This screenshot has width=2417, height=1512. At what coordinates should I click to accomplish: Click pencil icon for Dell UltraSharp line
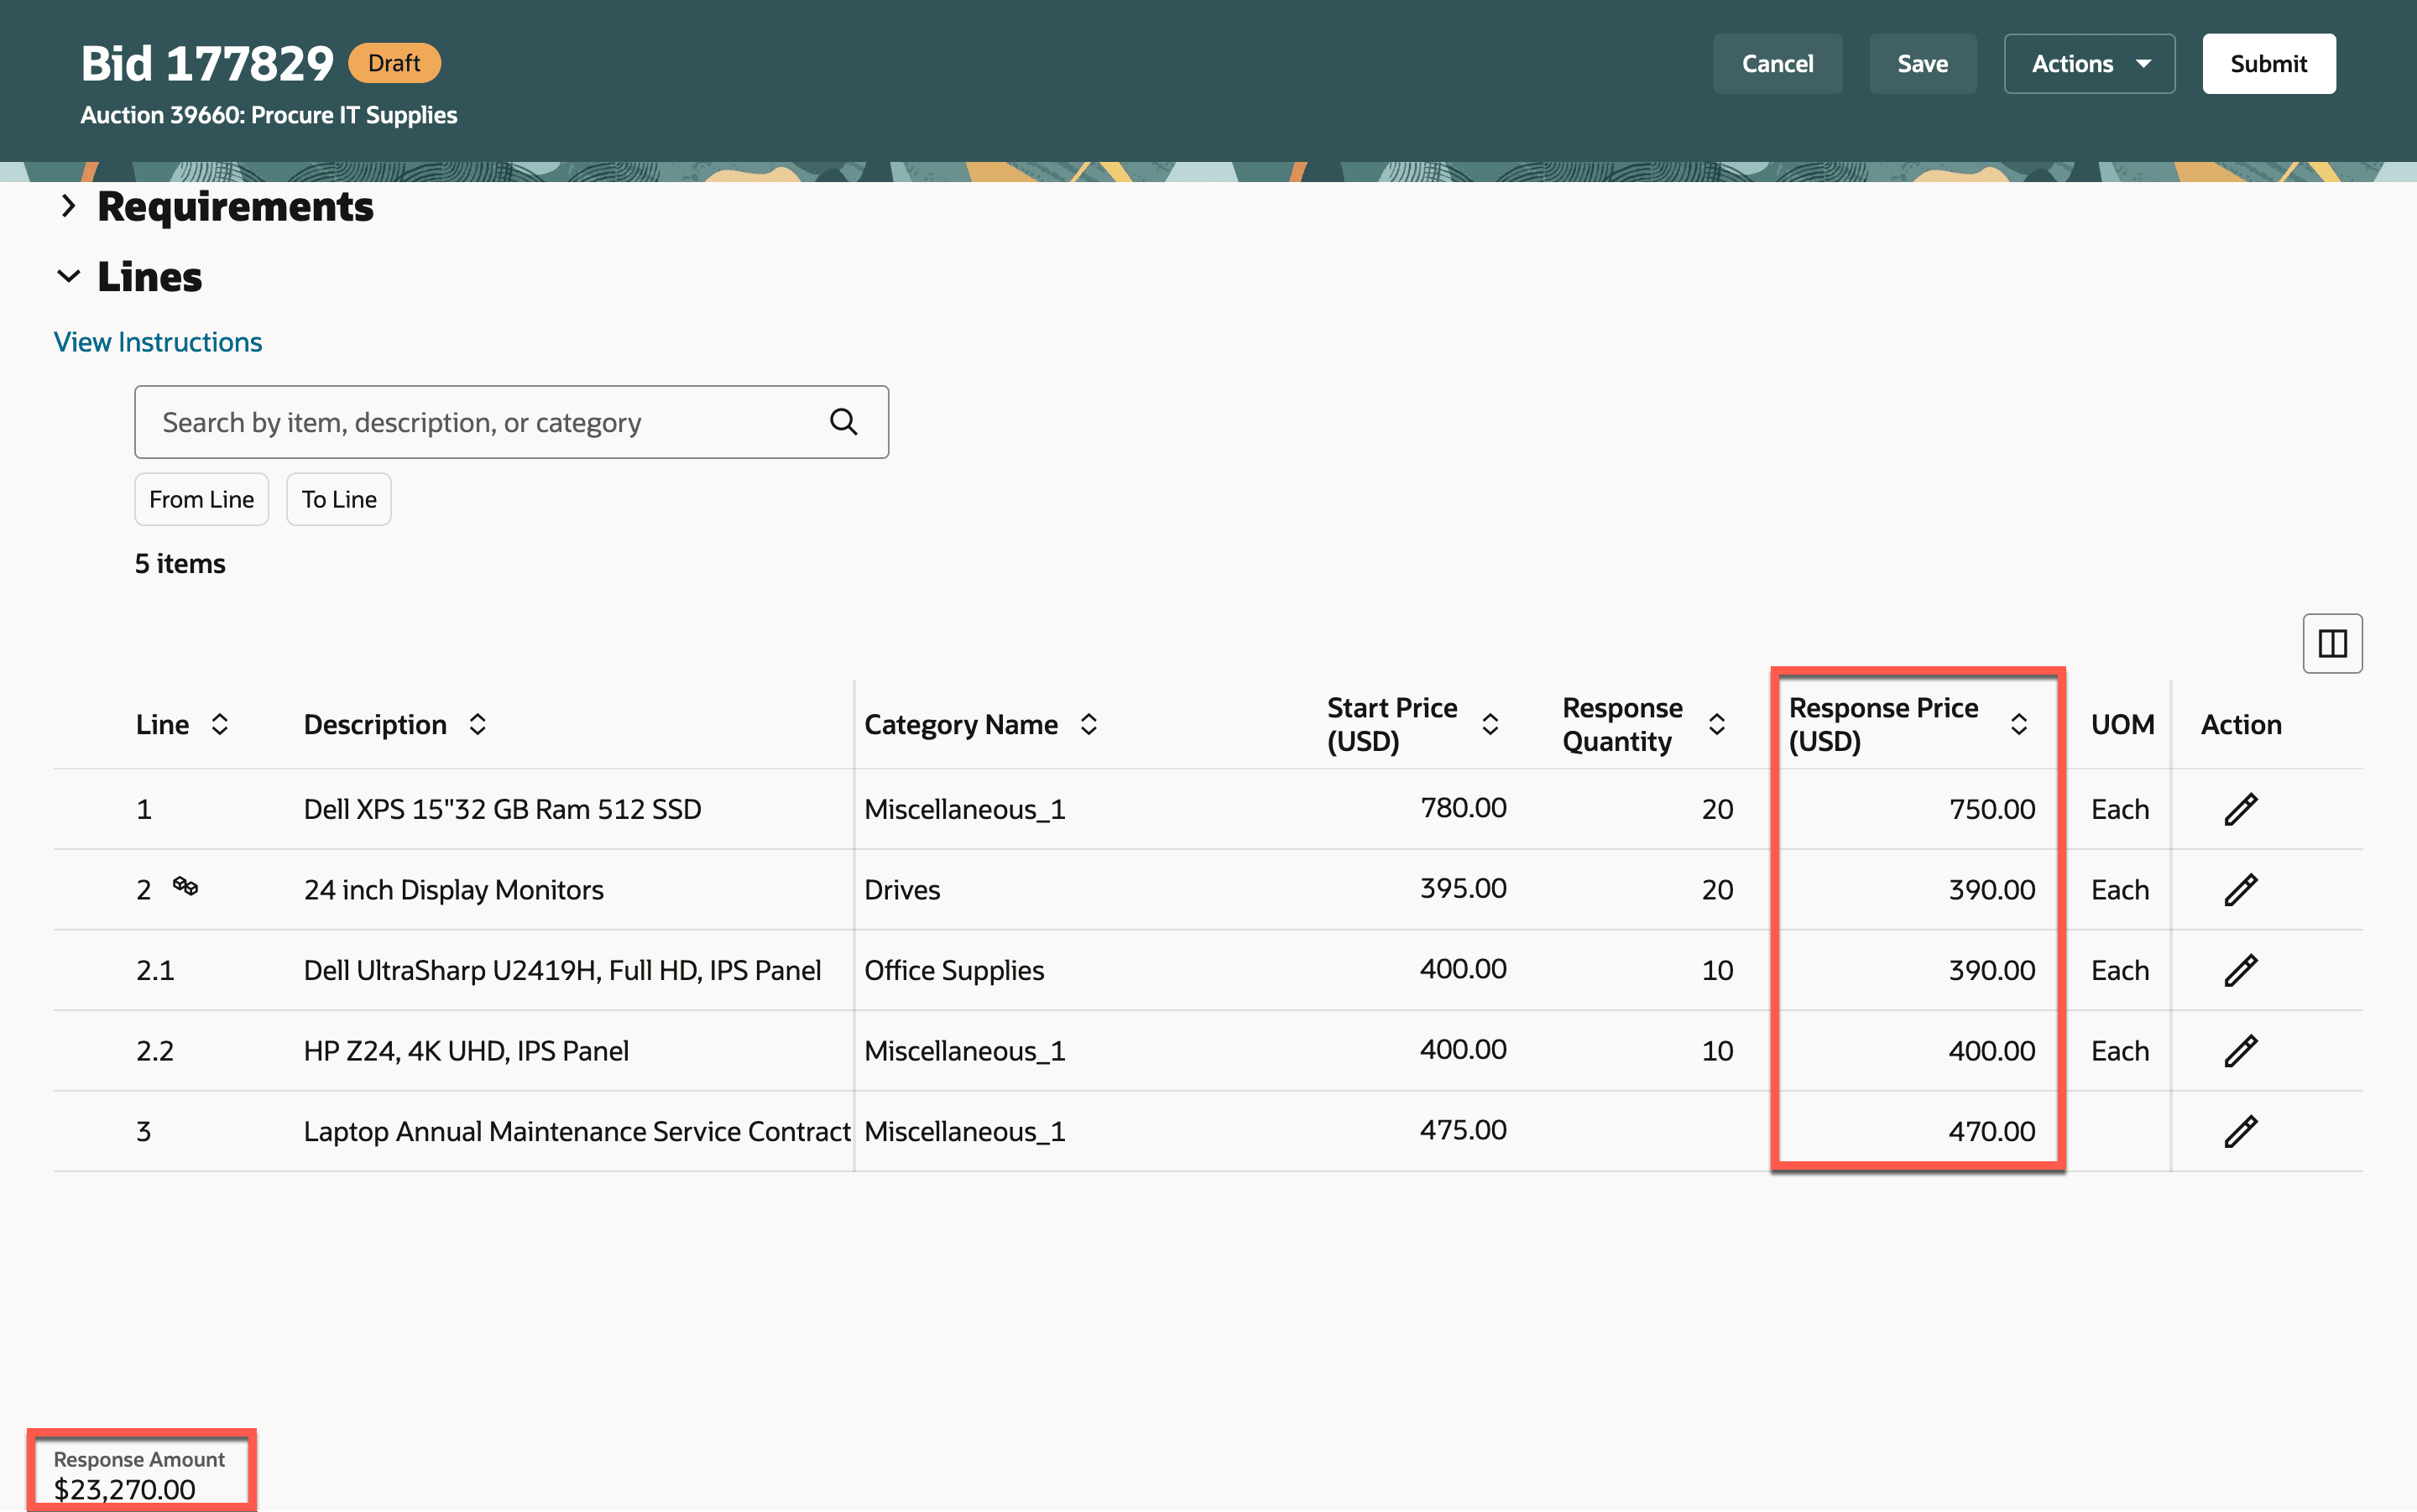coord(2240,970)
